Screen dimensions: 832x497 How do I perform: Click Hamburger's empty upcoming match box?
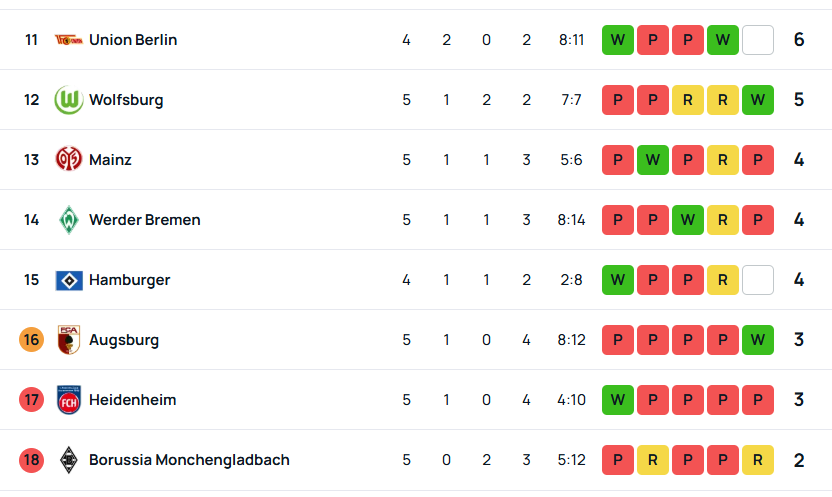tap(758, 280)
